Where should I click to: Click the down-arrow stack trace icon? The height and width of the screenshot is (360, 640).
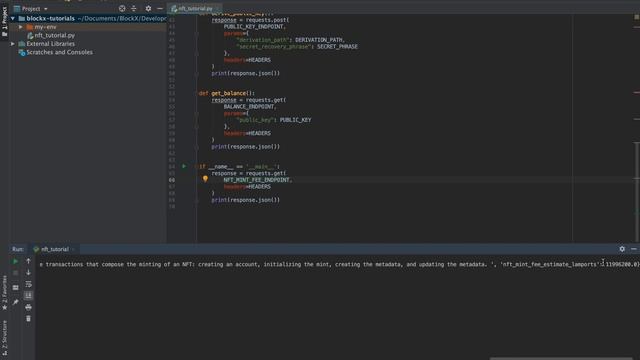[28, 272]
